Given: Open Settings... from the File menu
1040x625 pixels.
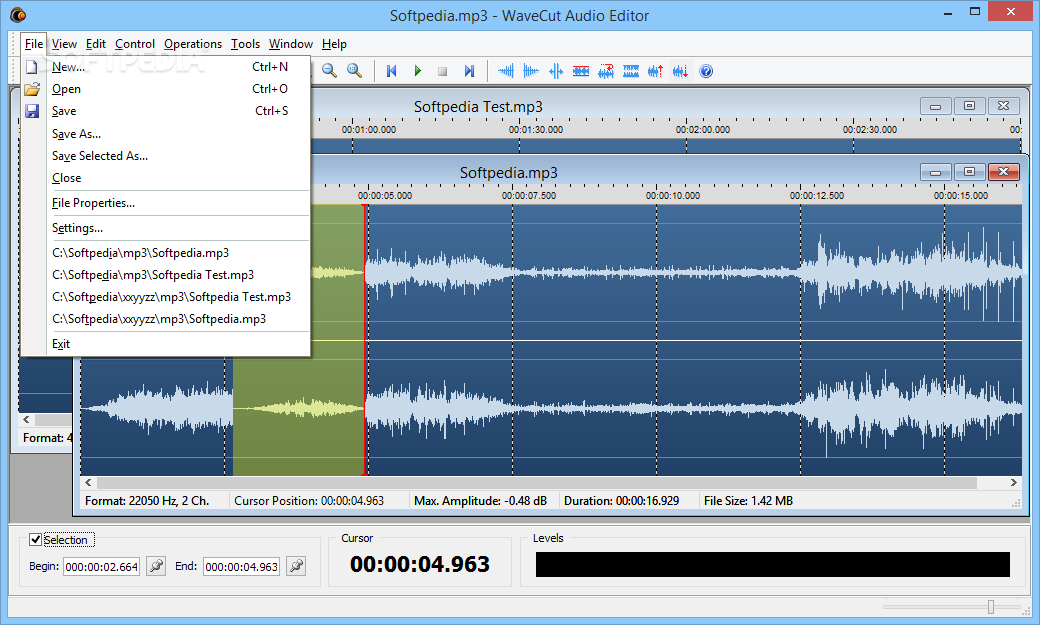Looking at the screenshot, I should (166, 228).
